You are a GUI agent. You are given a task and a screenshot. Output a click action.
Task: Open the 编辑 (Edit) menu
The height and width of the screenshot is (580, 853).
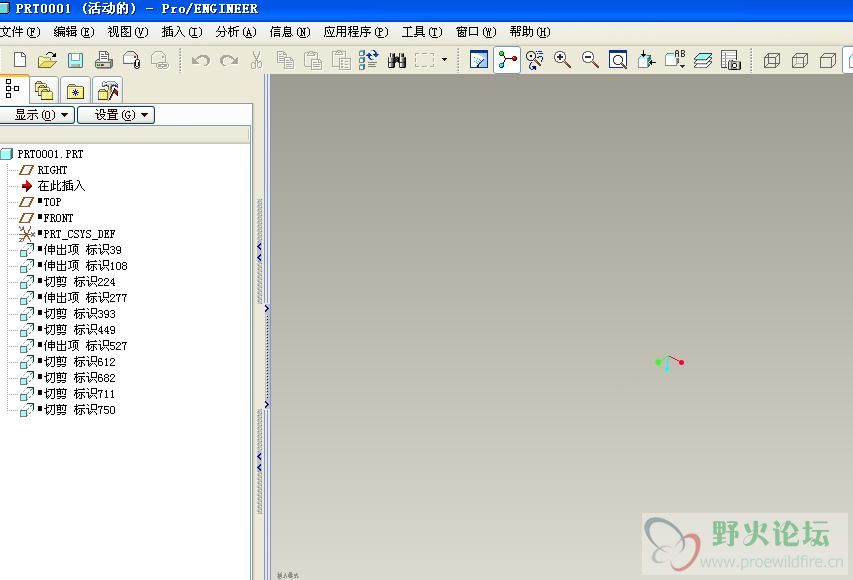point(74,32)
